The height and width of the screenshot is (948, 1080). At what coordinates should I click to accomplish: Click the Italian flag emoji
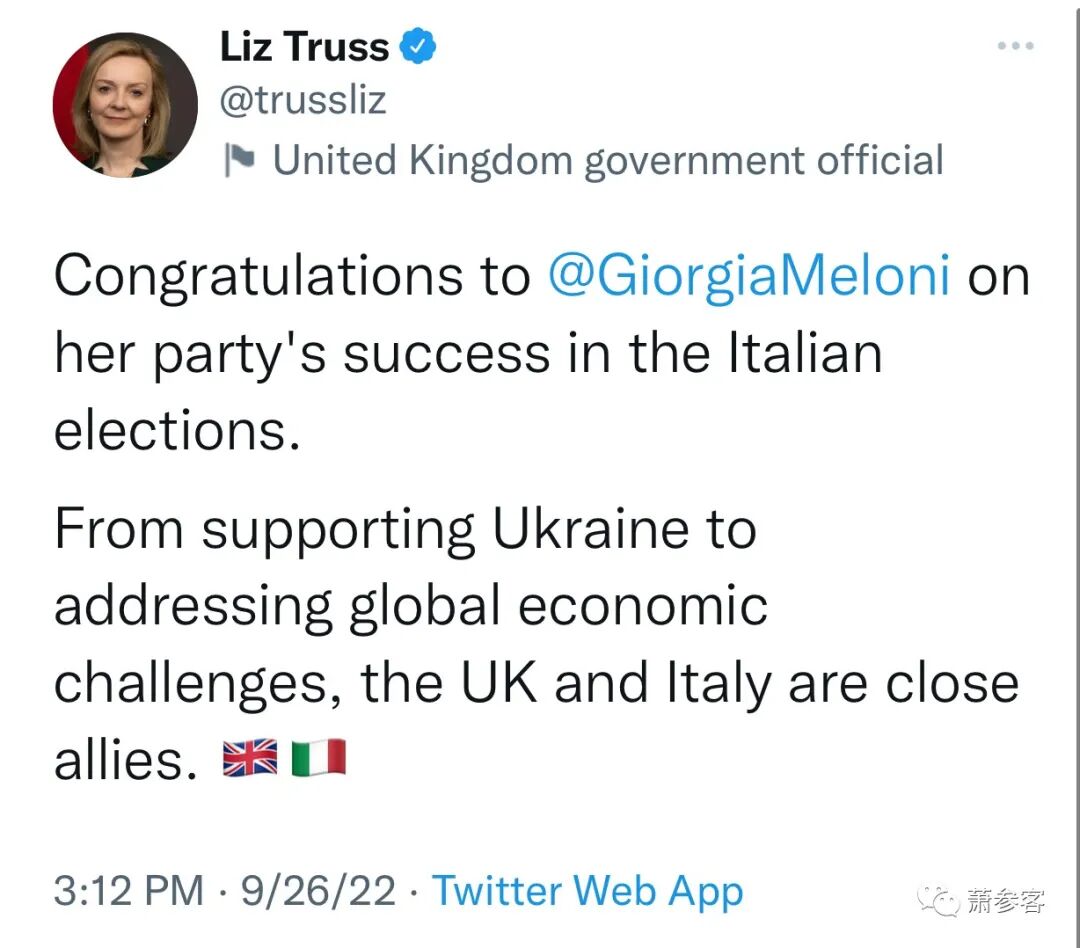pyautogui.click(x=319, y=759)
